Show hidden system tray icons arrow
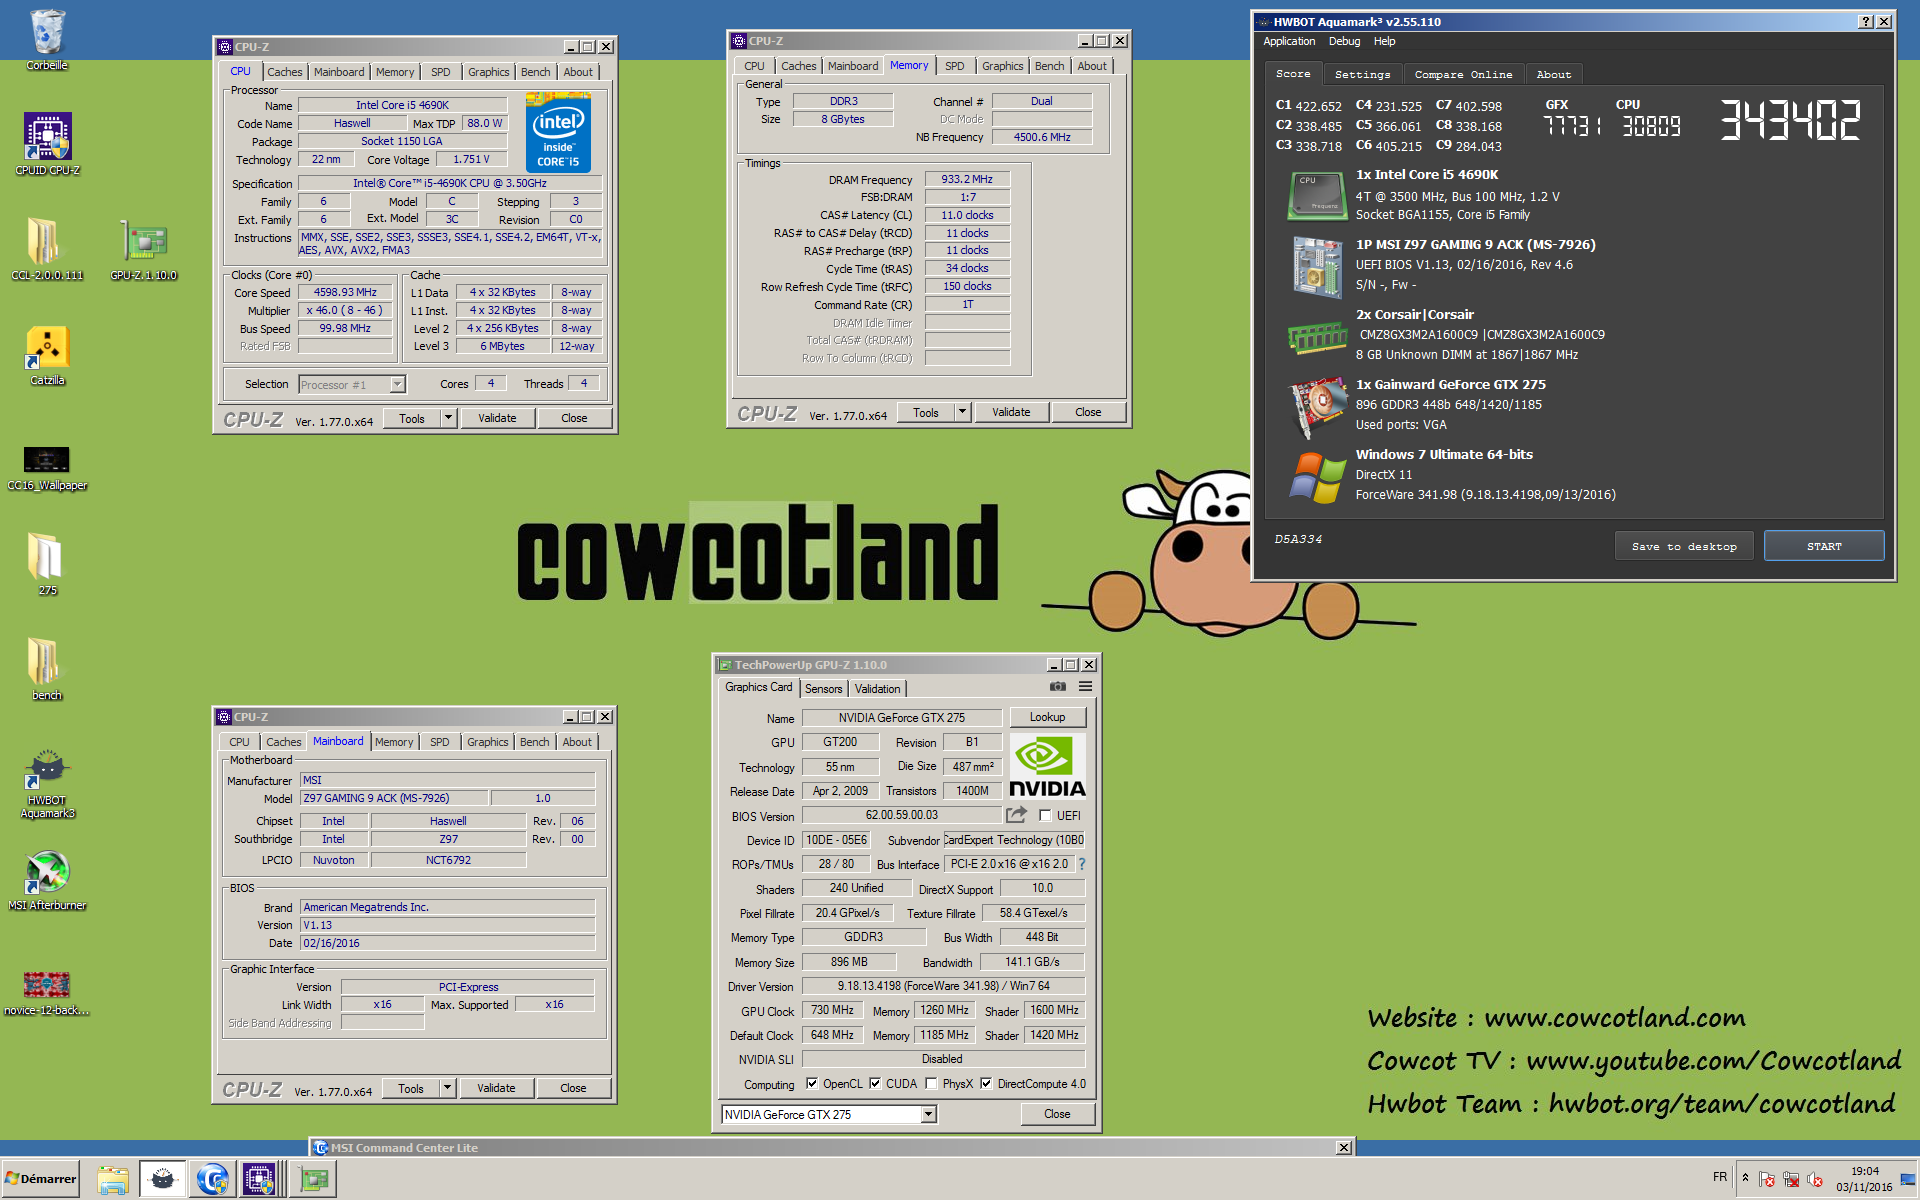 [x=1745, y=1177]
